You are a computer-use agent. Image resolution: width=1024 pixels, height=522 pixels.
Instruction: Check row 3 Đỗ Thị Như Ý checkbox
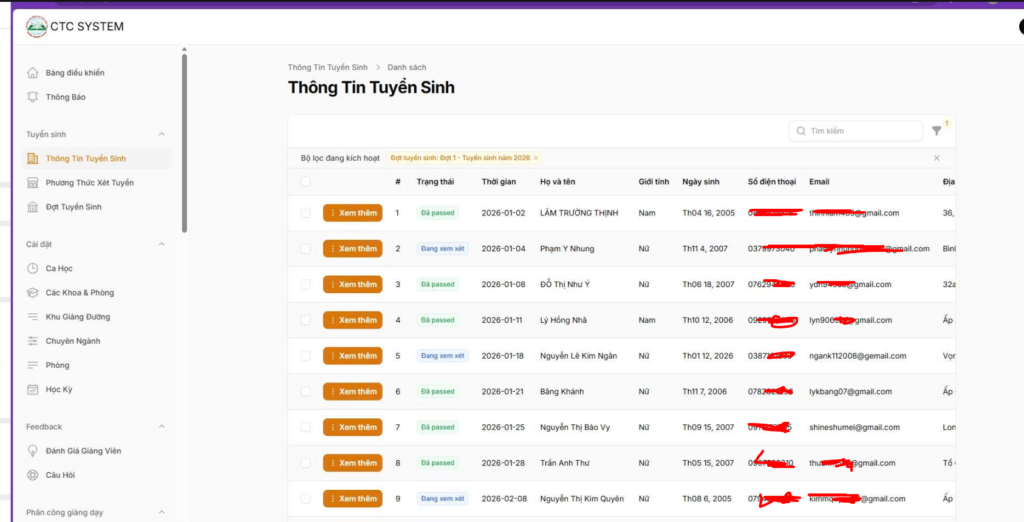pos(306,284)
